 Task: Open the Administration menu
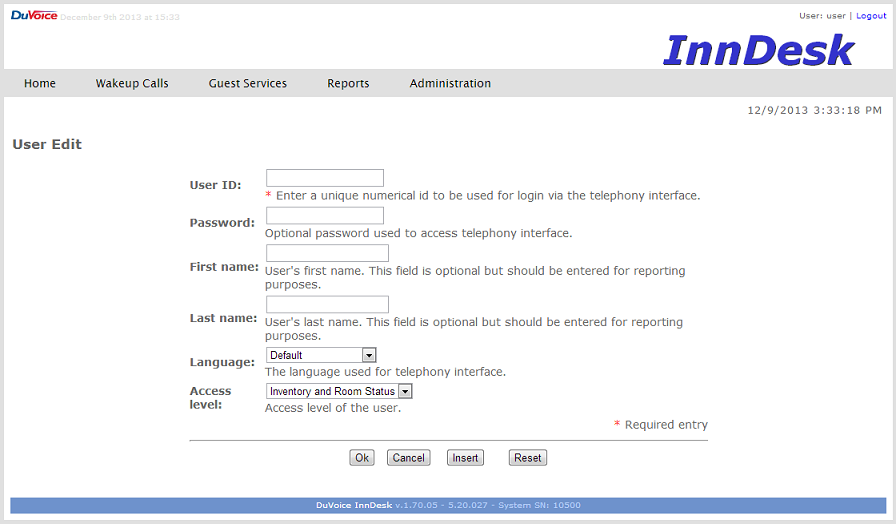[x=450, y=83]
